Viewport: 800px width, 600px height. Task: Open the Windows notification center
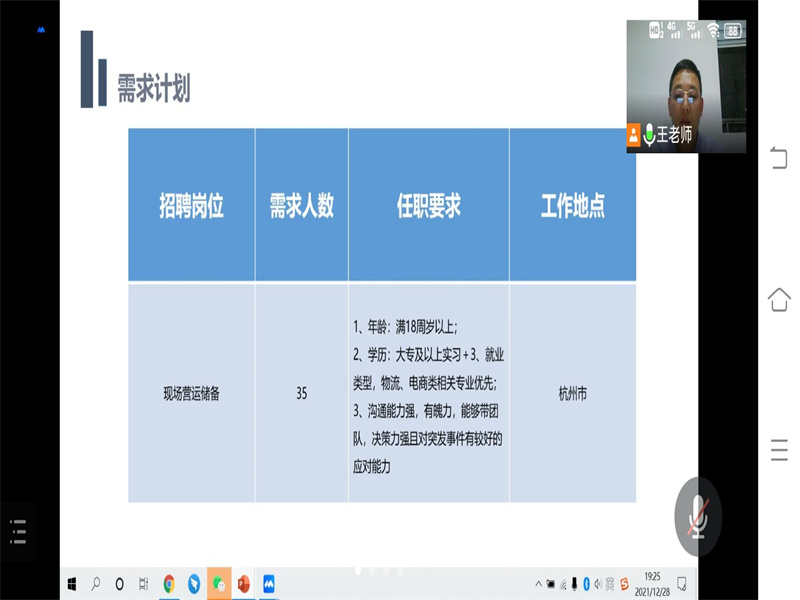coord(681,583)
